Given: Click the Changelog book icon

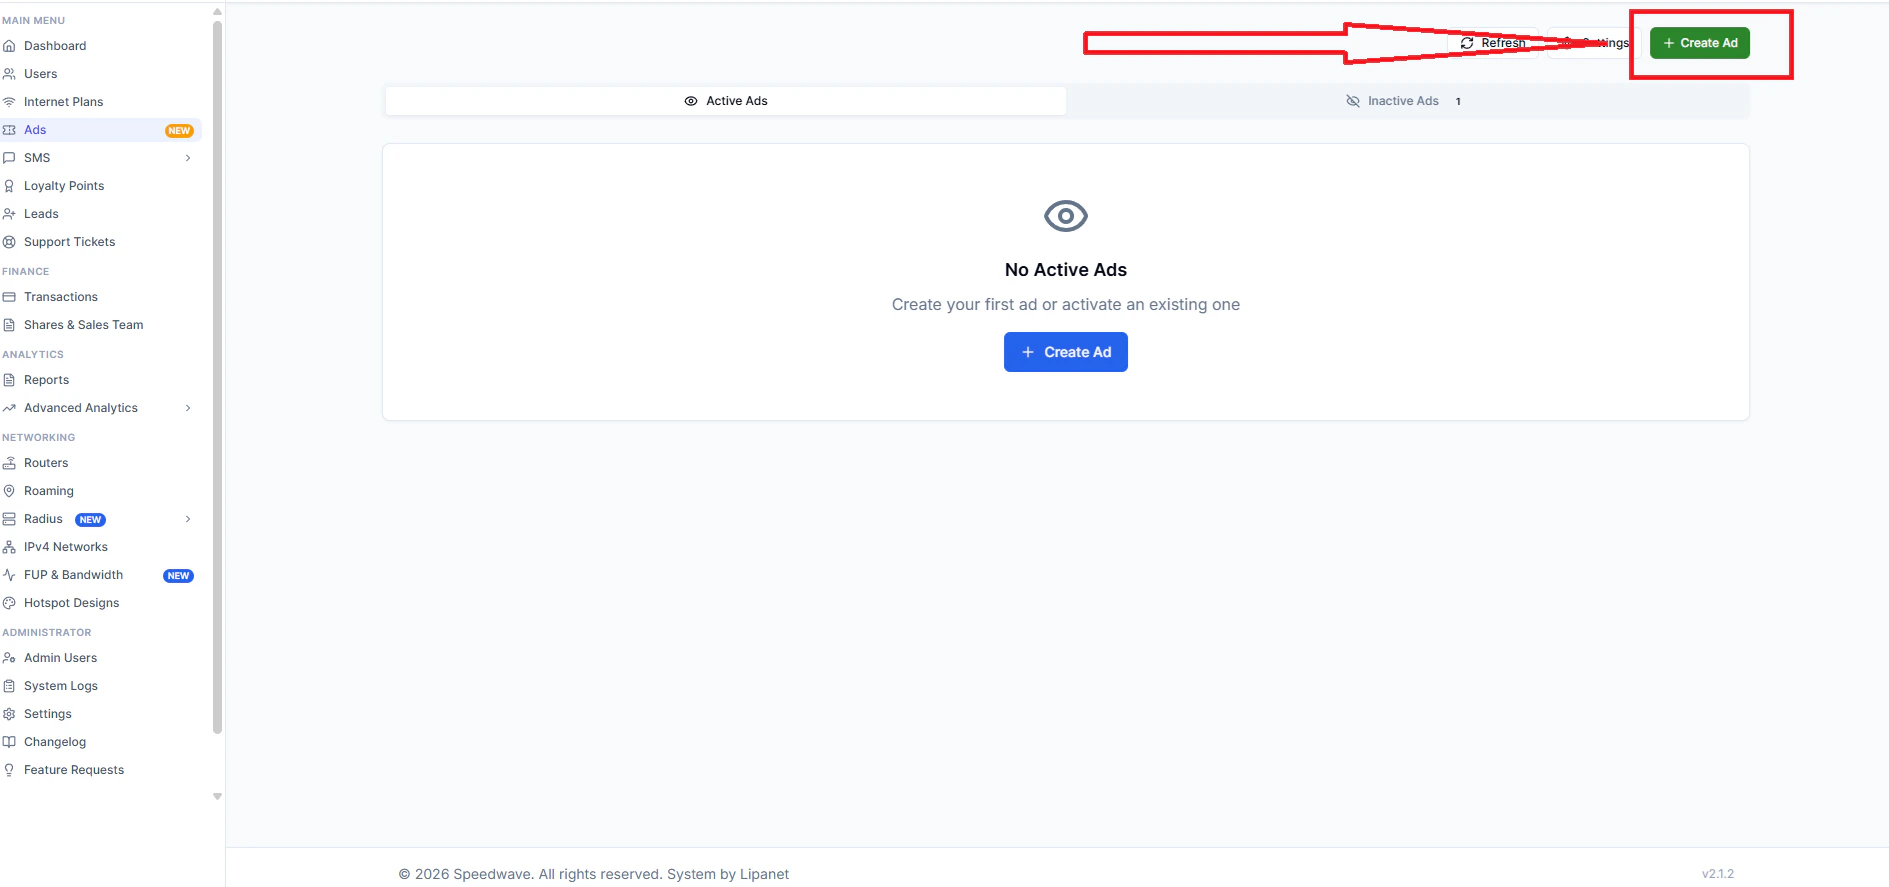Looking at the screenshot, I should 9,742.
